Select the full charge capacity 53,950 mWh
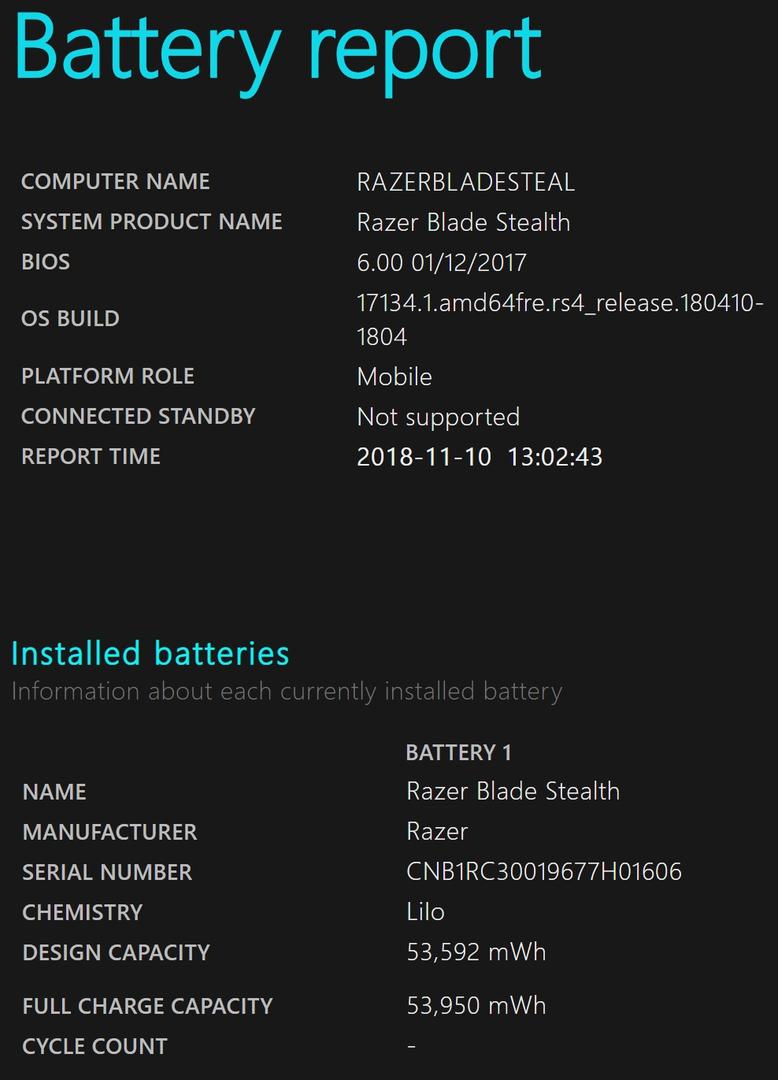This screenshot has width=778, height=1080. [x=476, y=1006]
